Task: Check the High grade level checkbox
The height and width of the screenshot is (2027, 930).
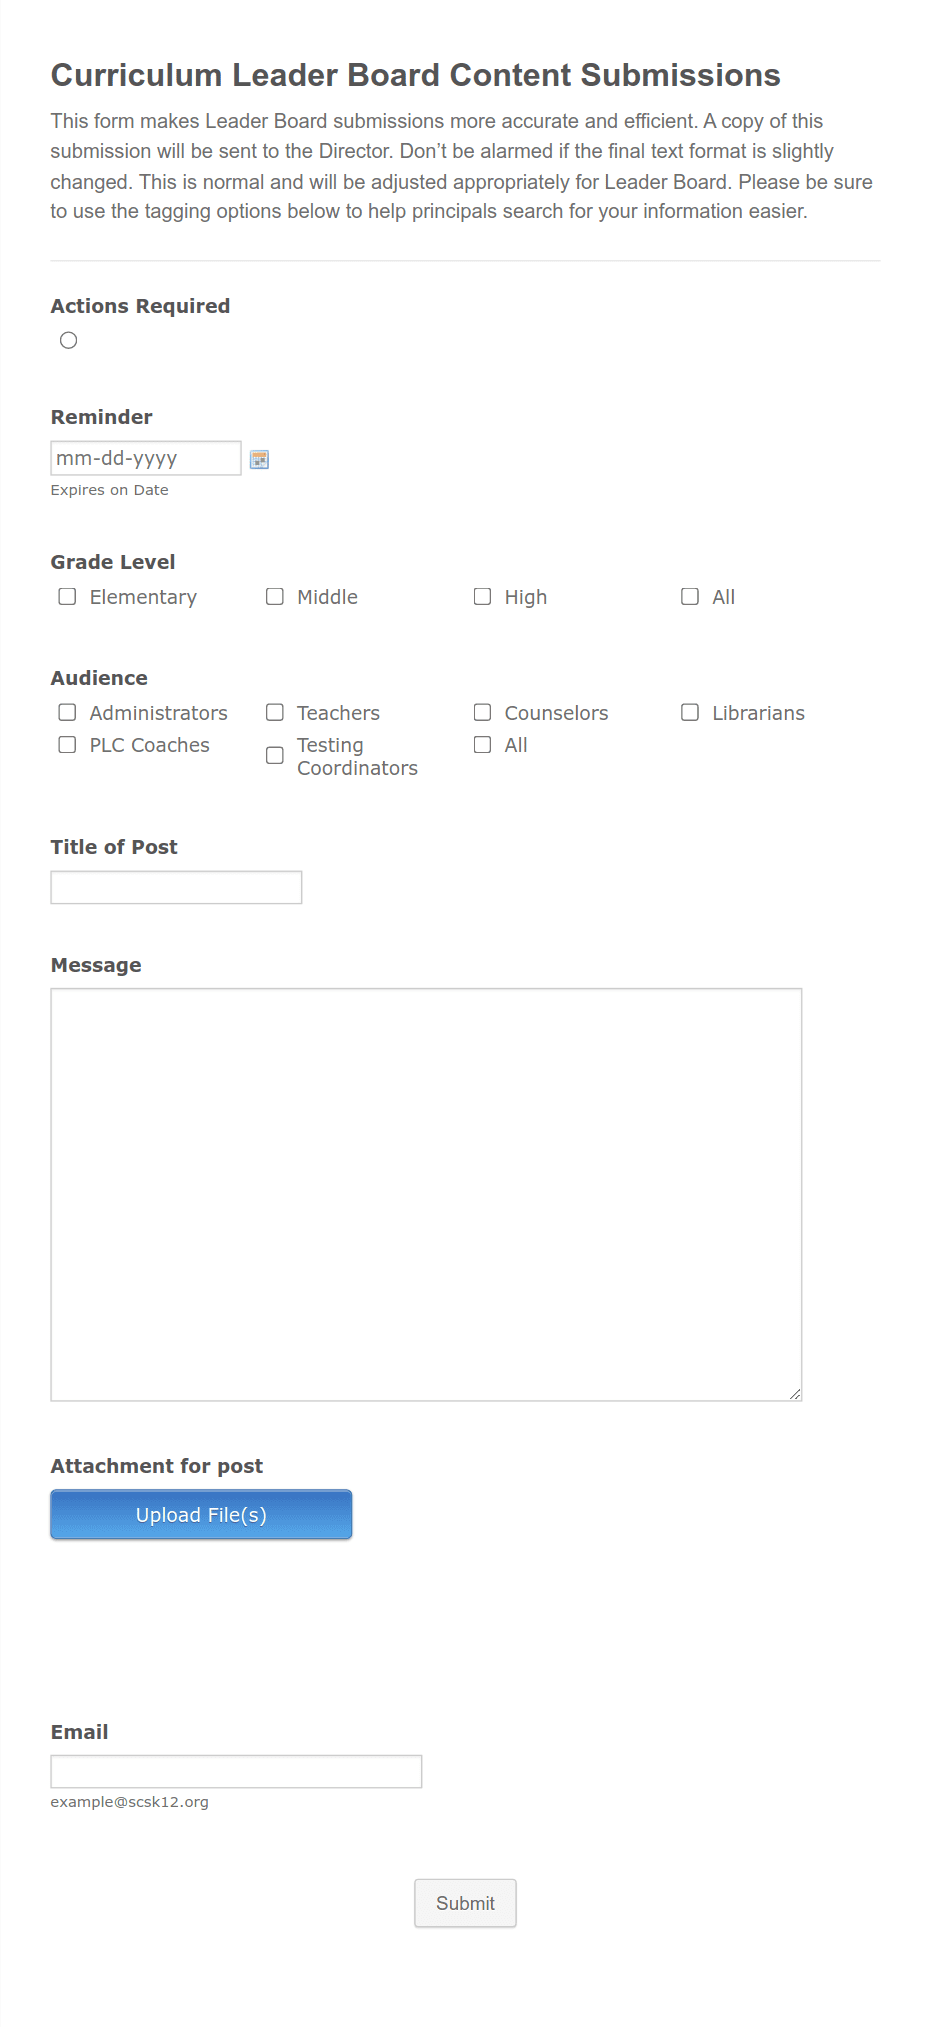Action: point(482,596)
